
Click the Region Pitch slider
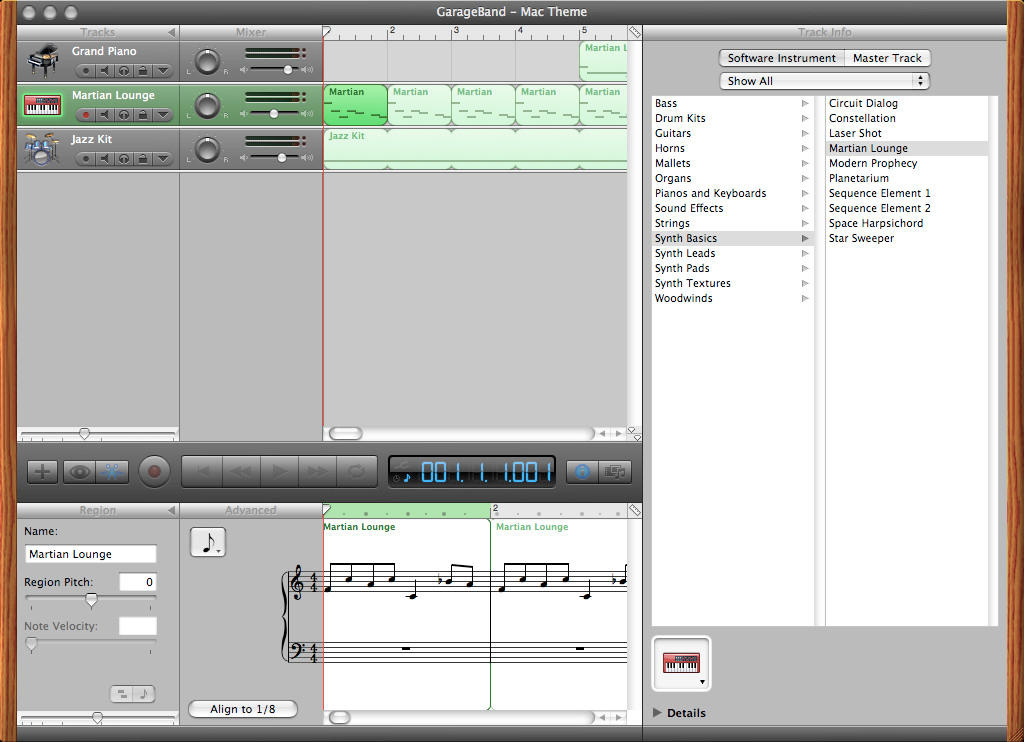(x=91, y=599)
